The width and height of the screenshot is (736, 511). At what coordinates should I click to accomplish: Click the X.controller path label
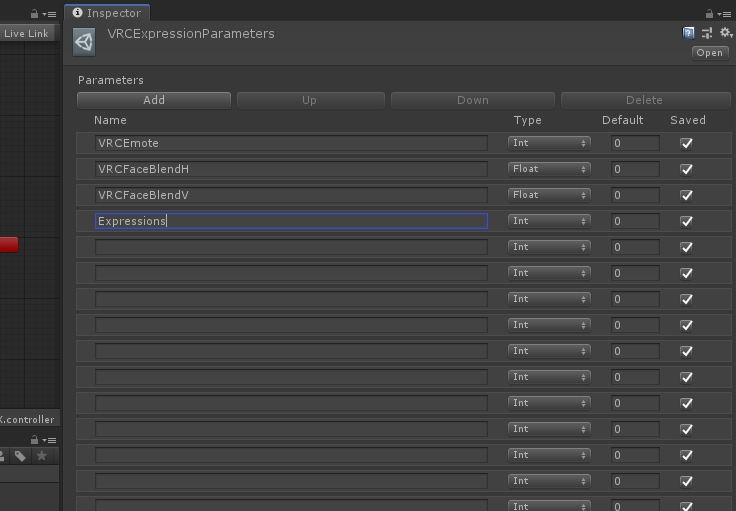[x=27, y=419]
